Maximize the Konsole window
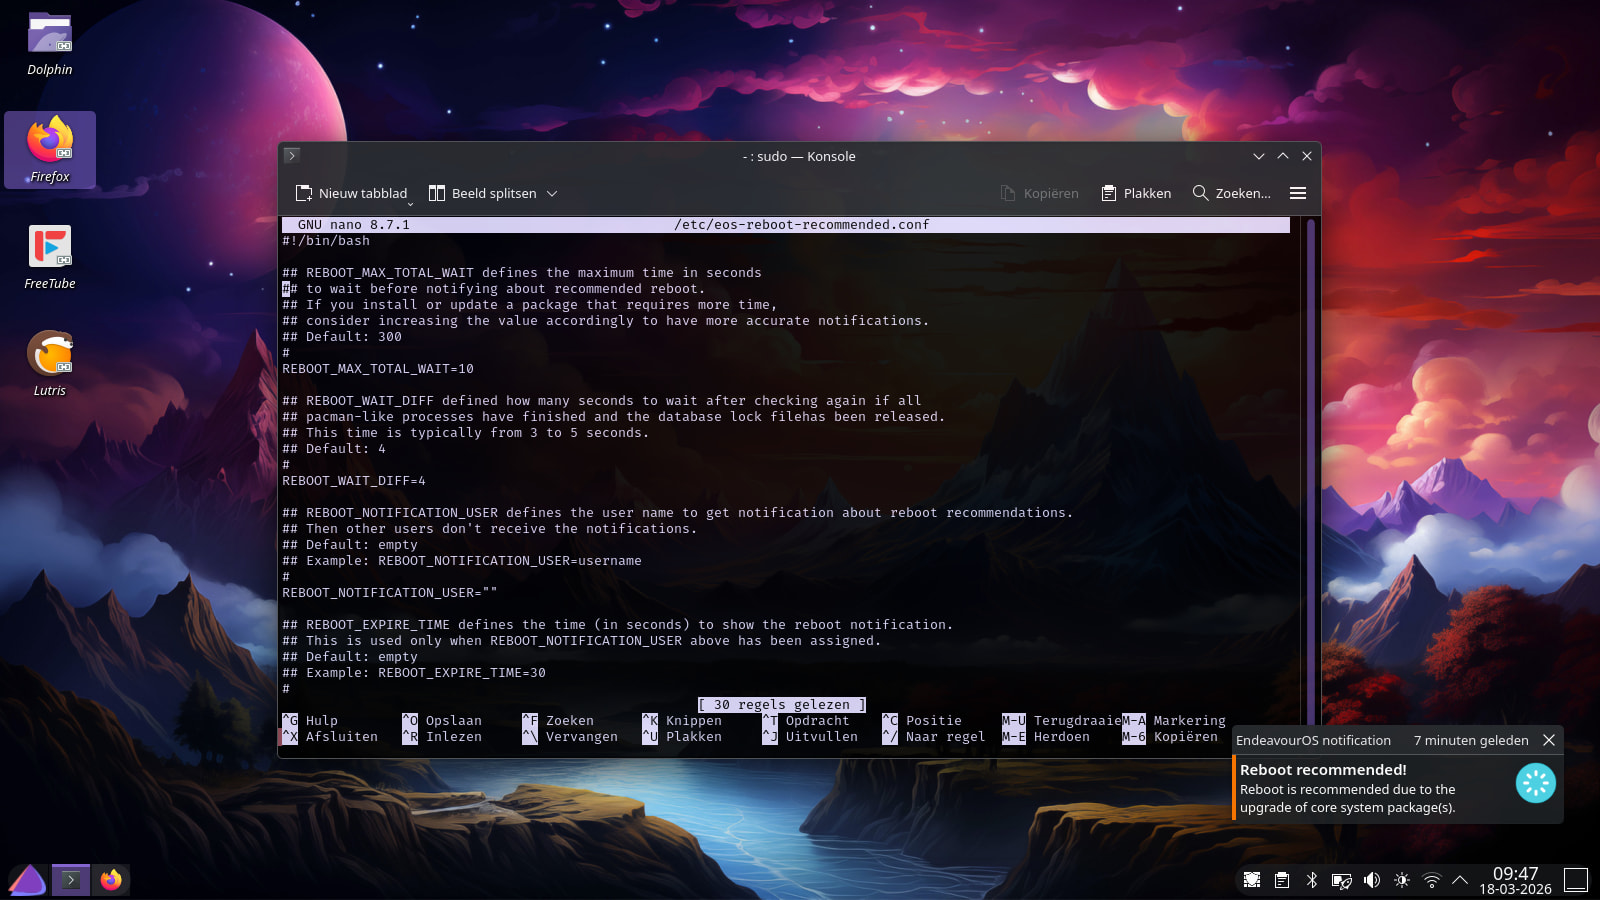 coord(1283,156)
